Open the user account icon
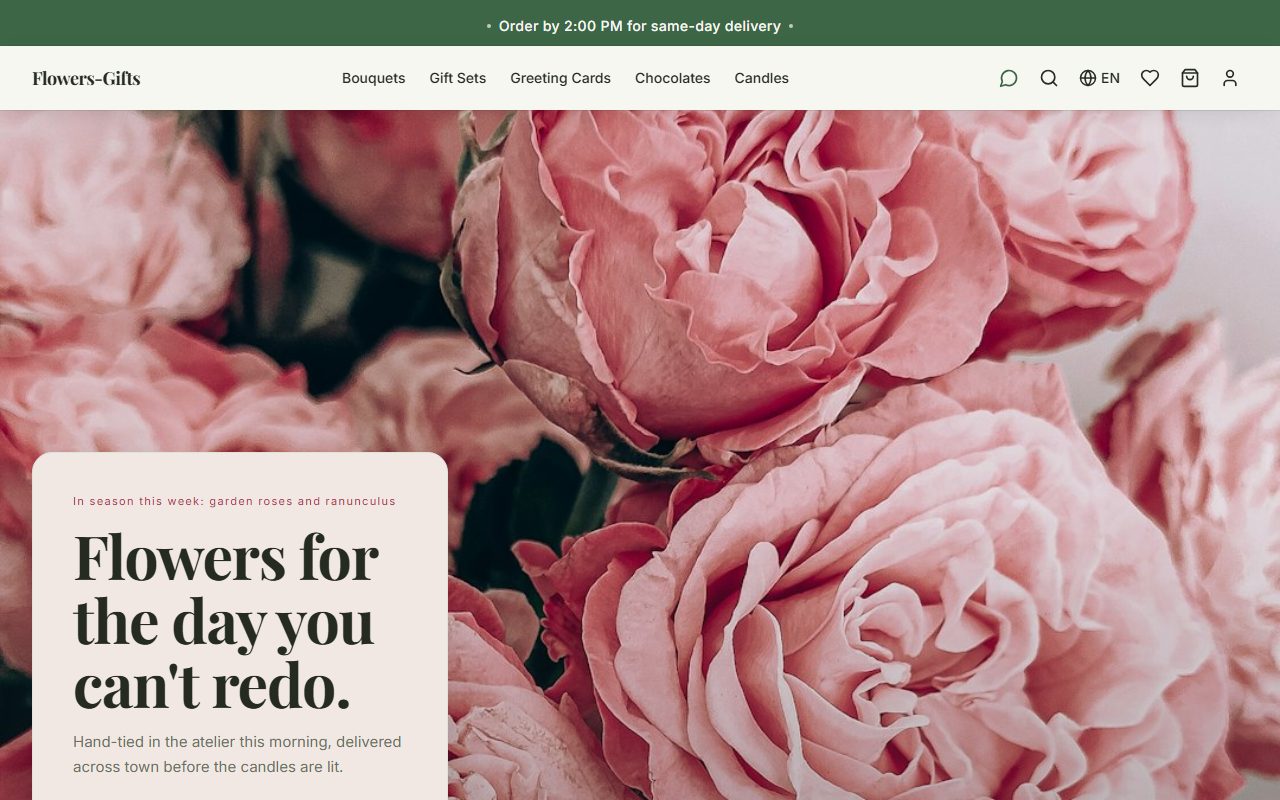This screenshot has height=800, width=1280. click(1230, 78)
